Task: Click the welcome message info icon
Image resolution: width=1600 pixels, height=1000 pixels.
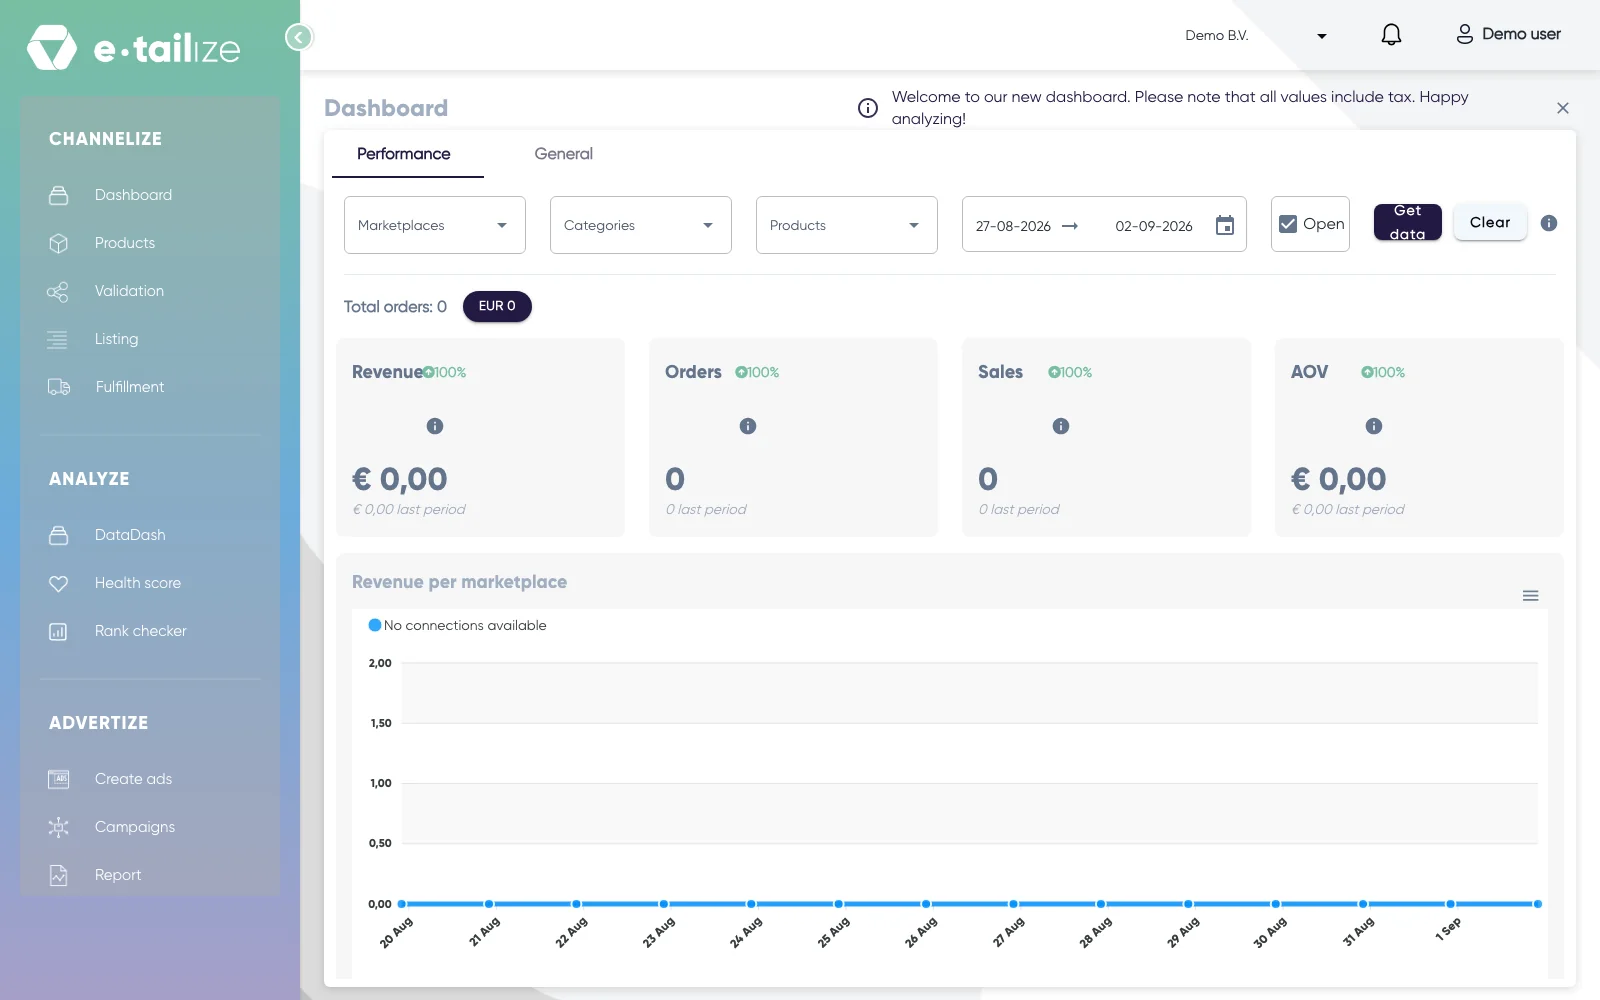Action: [x=868, y=108]
